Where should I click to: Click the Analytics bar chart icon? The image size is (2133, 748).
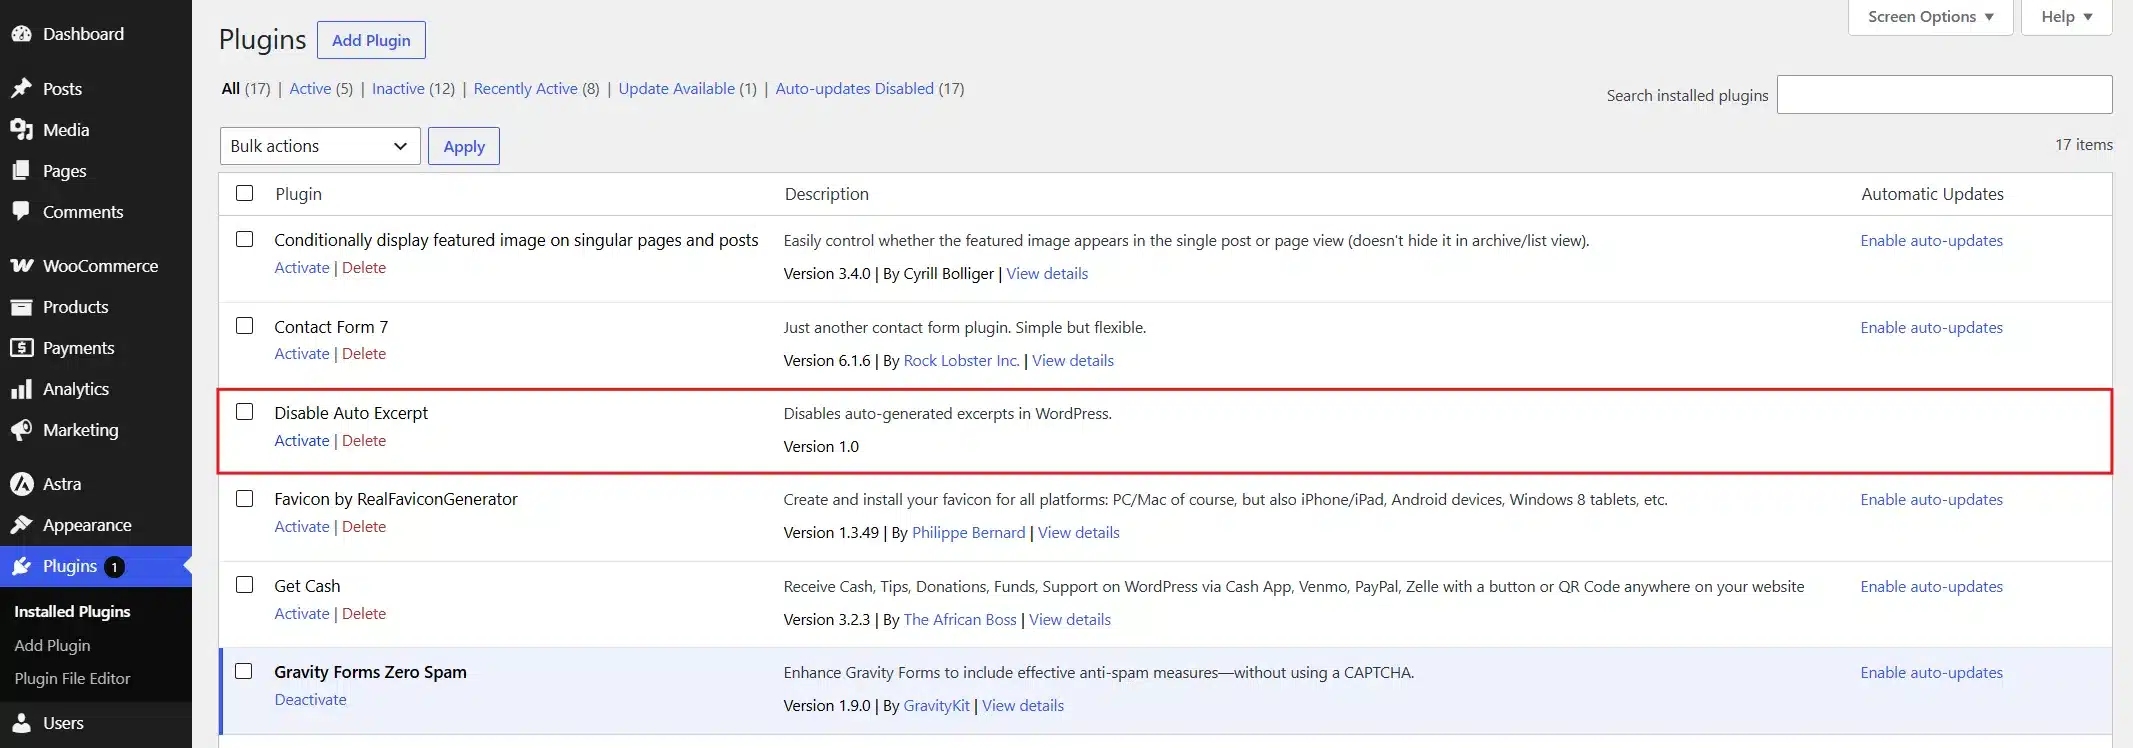coord(21,389)
